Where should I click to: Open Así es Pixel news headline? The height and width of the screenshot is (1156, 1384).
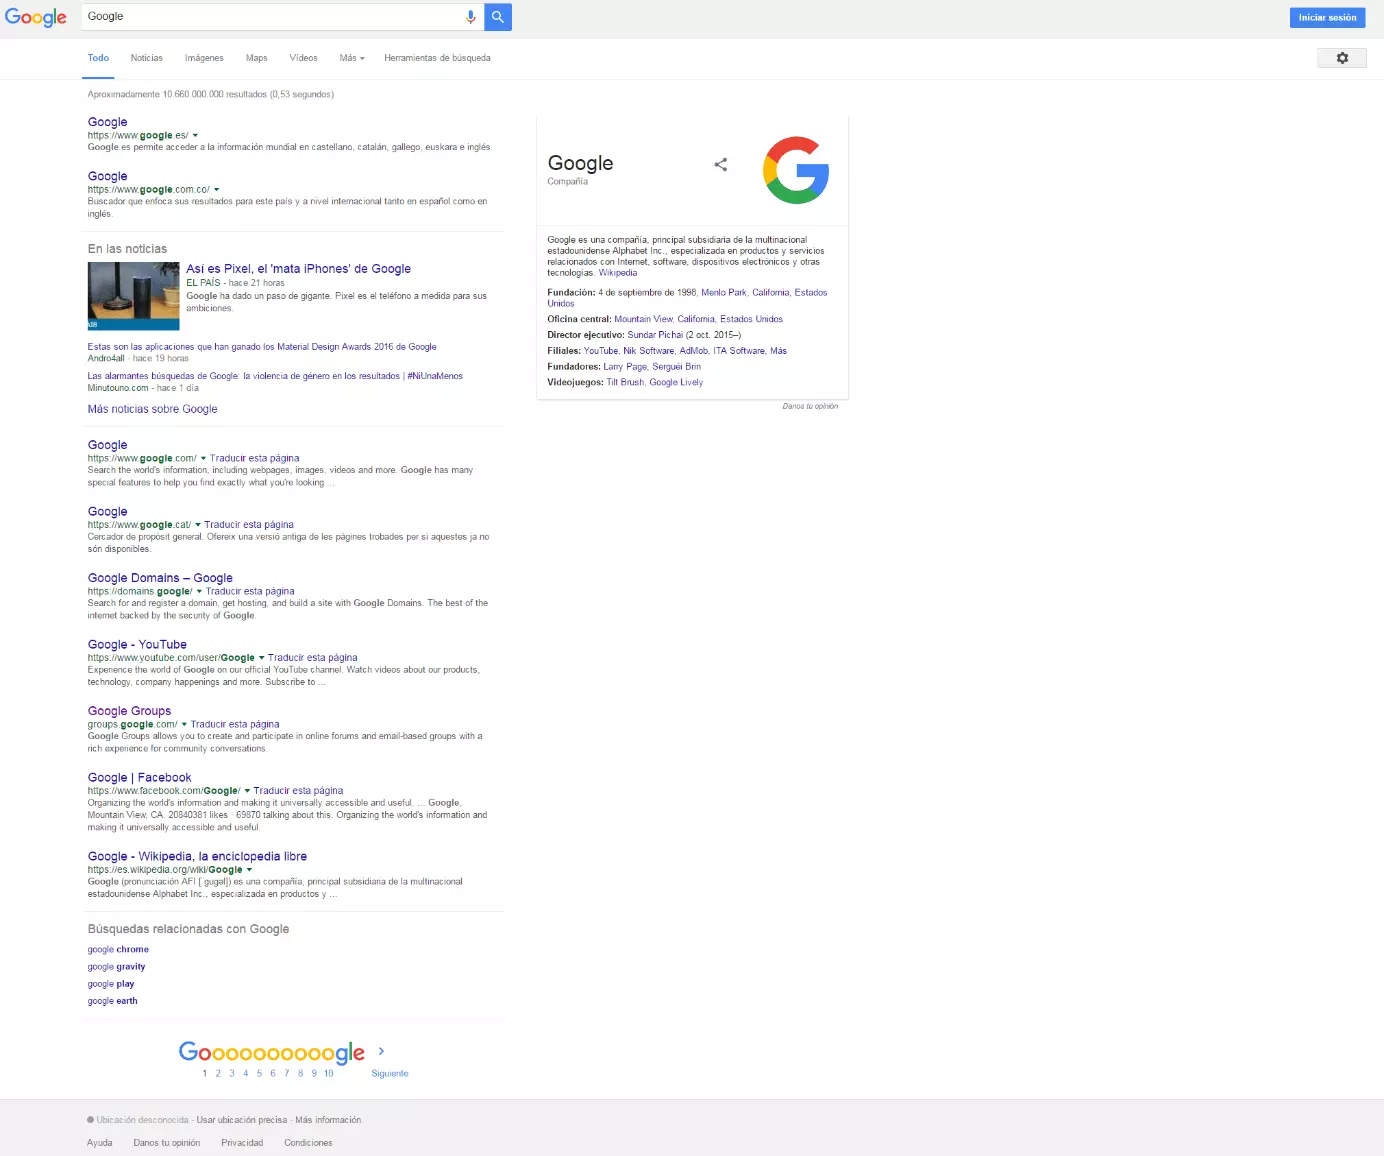coord(298,269)
